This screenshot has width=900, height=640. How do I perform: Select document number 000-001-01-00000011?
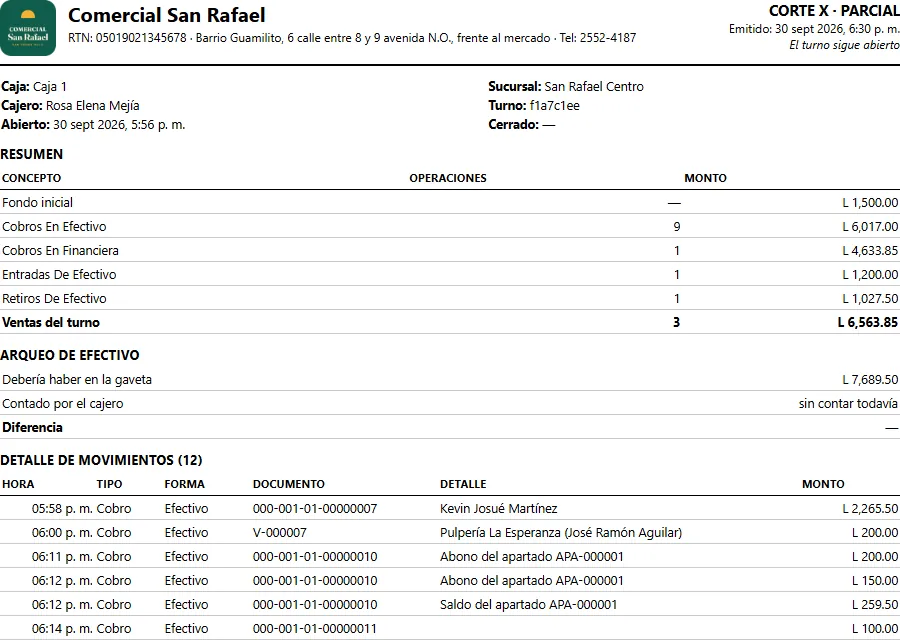tap(315, 629)
